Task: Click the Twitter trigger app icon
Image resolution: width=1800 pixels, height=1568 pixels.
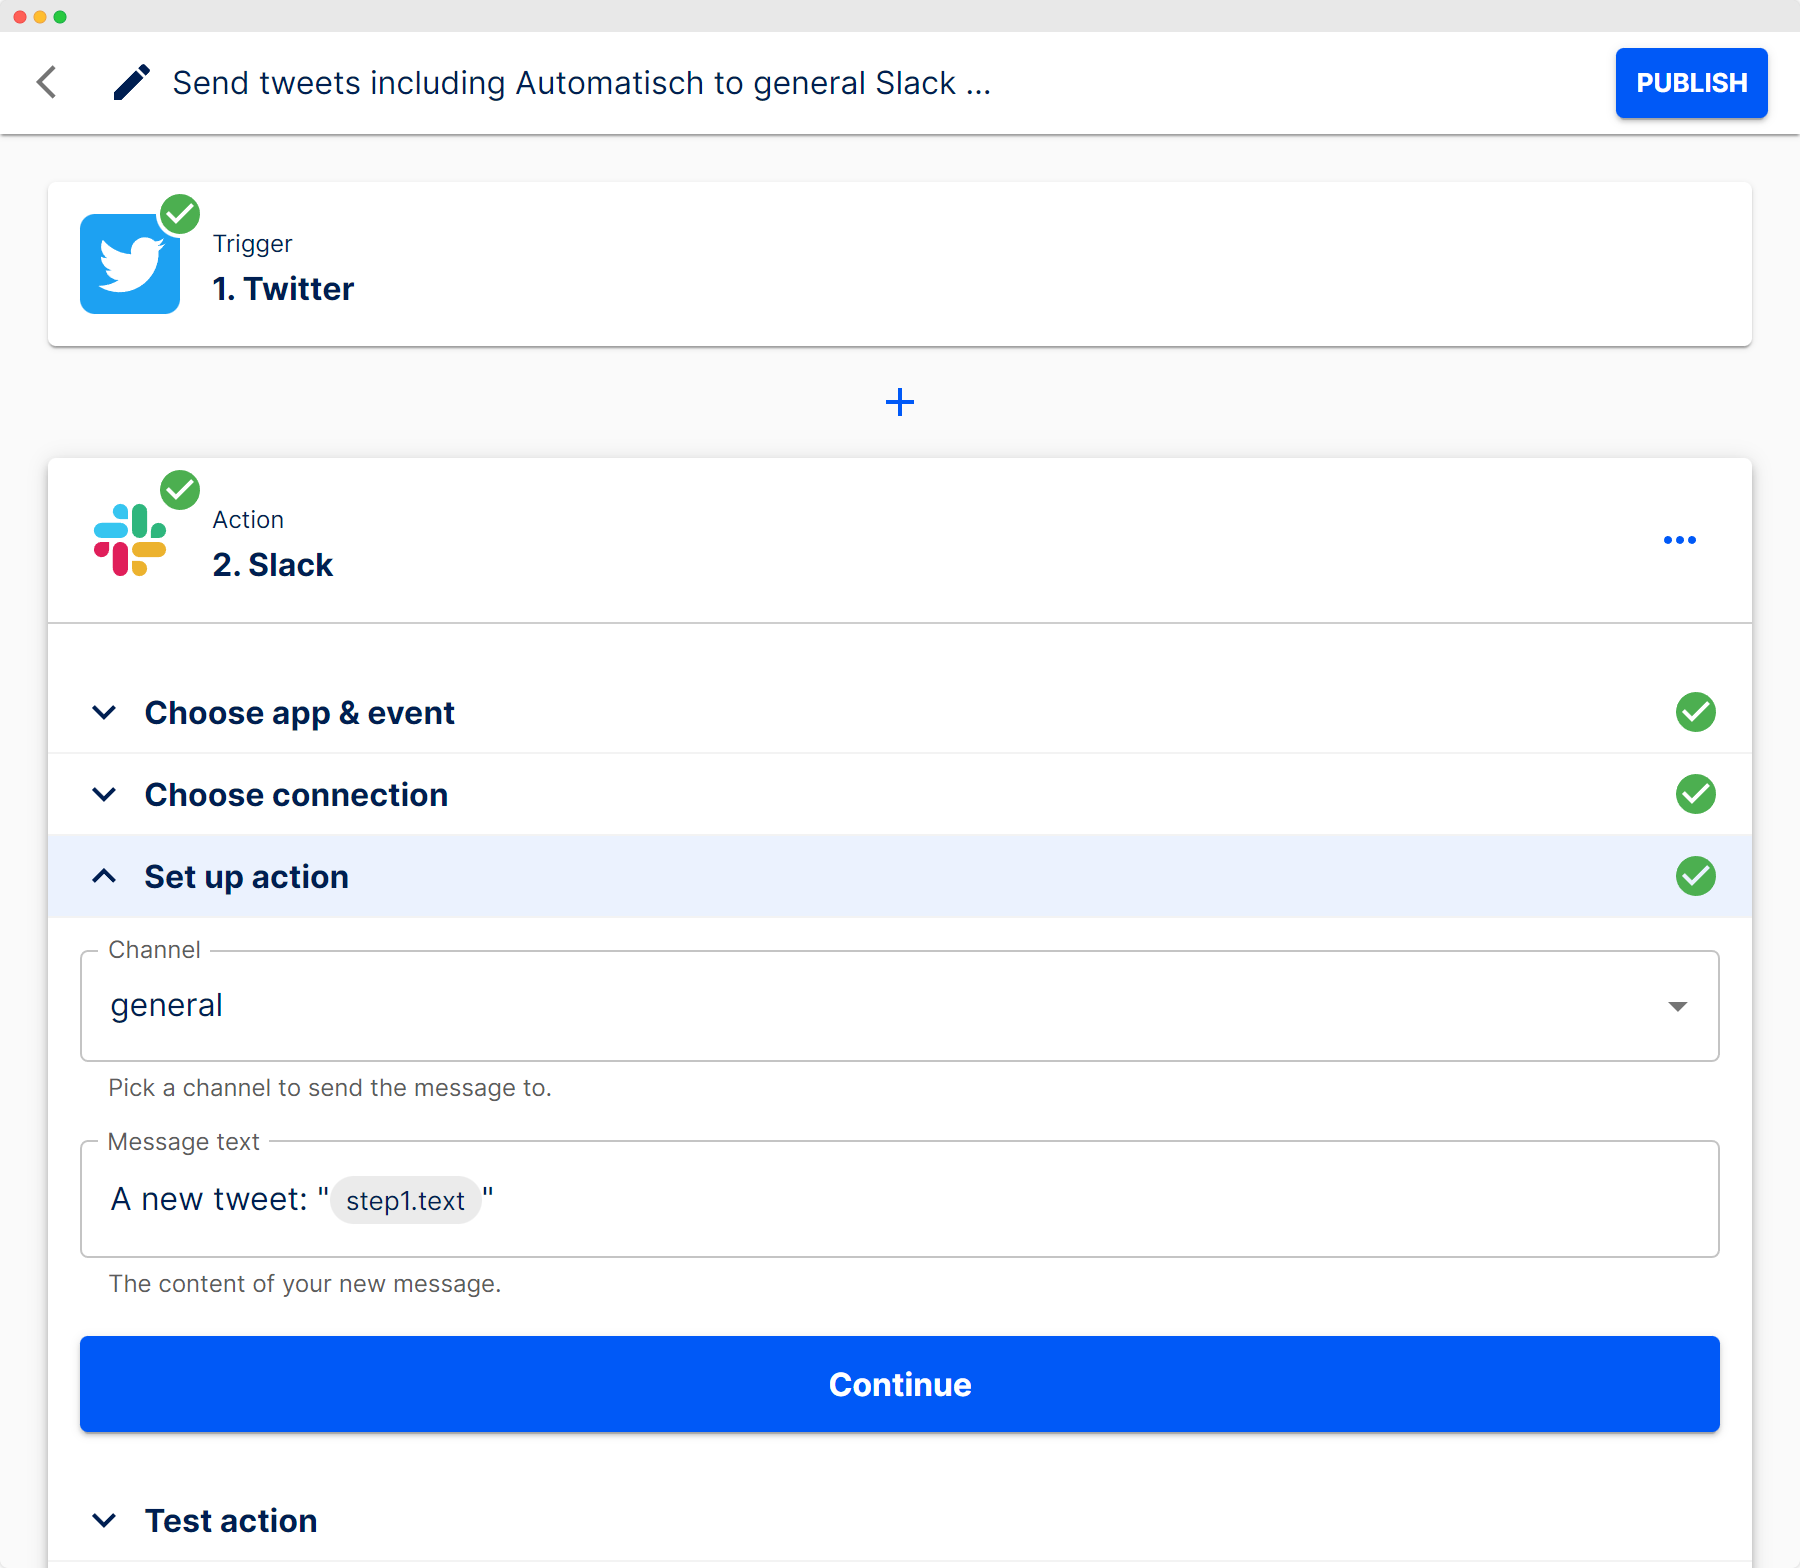Action: click(x=130, y=263)
